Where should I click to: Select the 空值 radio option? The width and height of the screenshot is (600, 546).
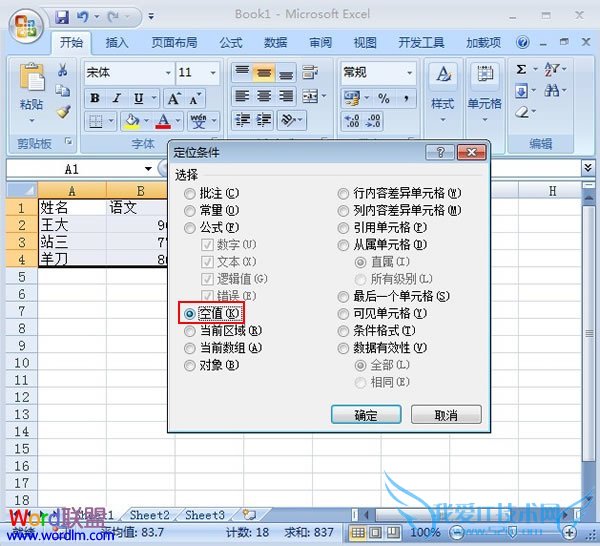(189, 314)
